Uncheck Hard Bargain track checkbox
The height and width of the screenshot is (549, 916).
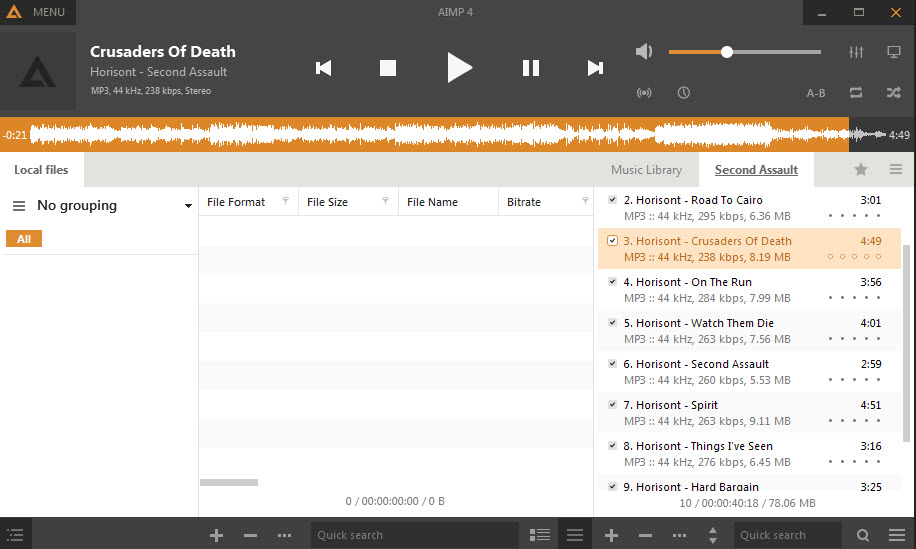click(612, 486)
